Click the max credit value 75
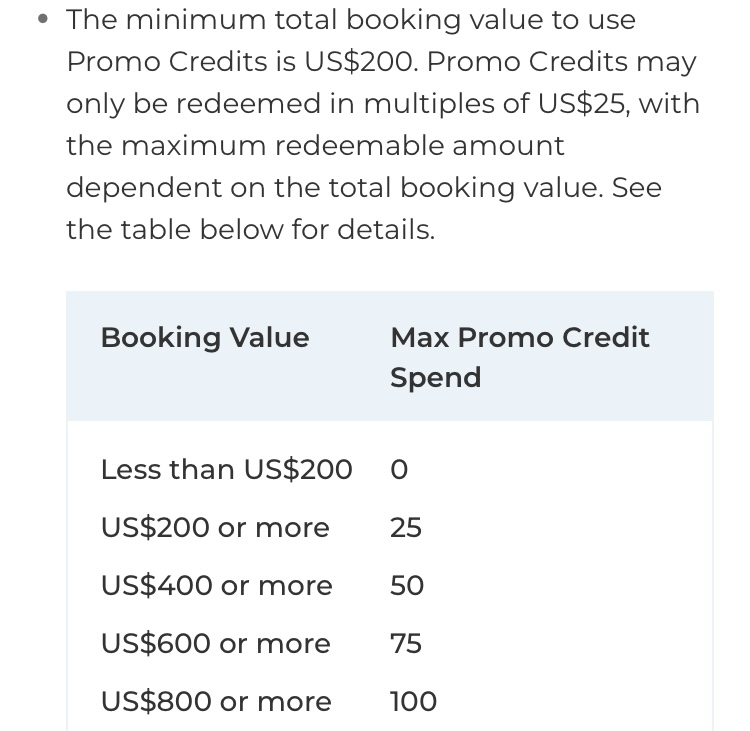The image size is (750, 731). [x=406, y=643]
